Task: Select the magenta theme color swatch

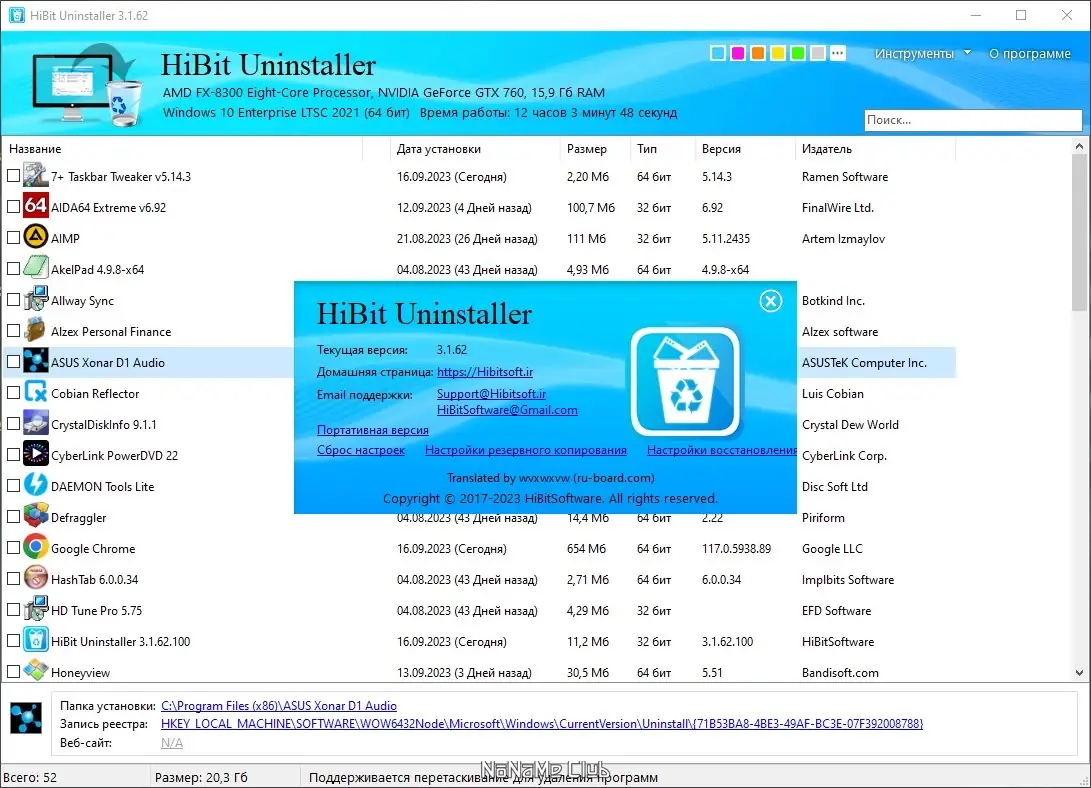Action: (x=738, y=53)
